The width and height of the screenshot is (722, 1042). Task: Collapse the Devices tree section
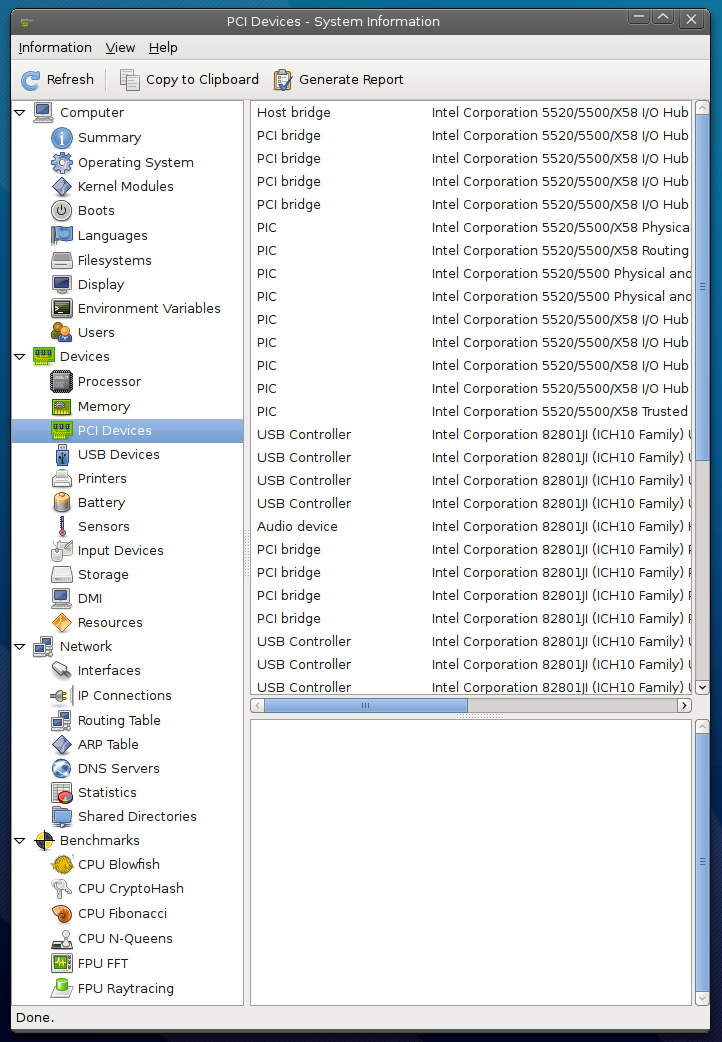[20, 357]
